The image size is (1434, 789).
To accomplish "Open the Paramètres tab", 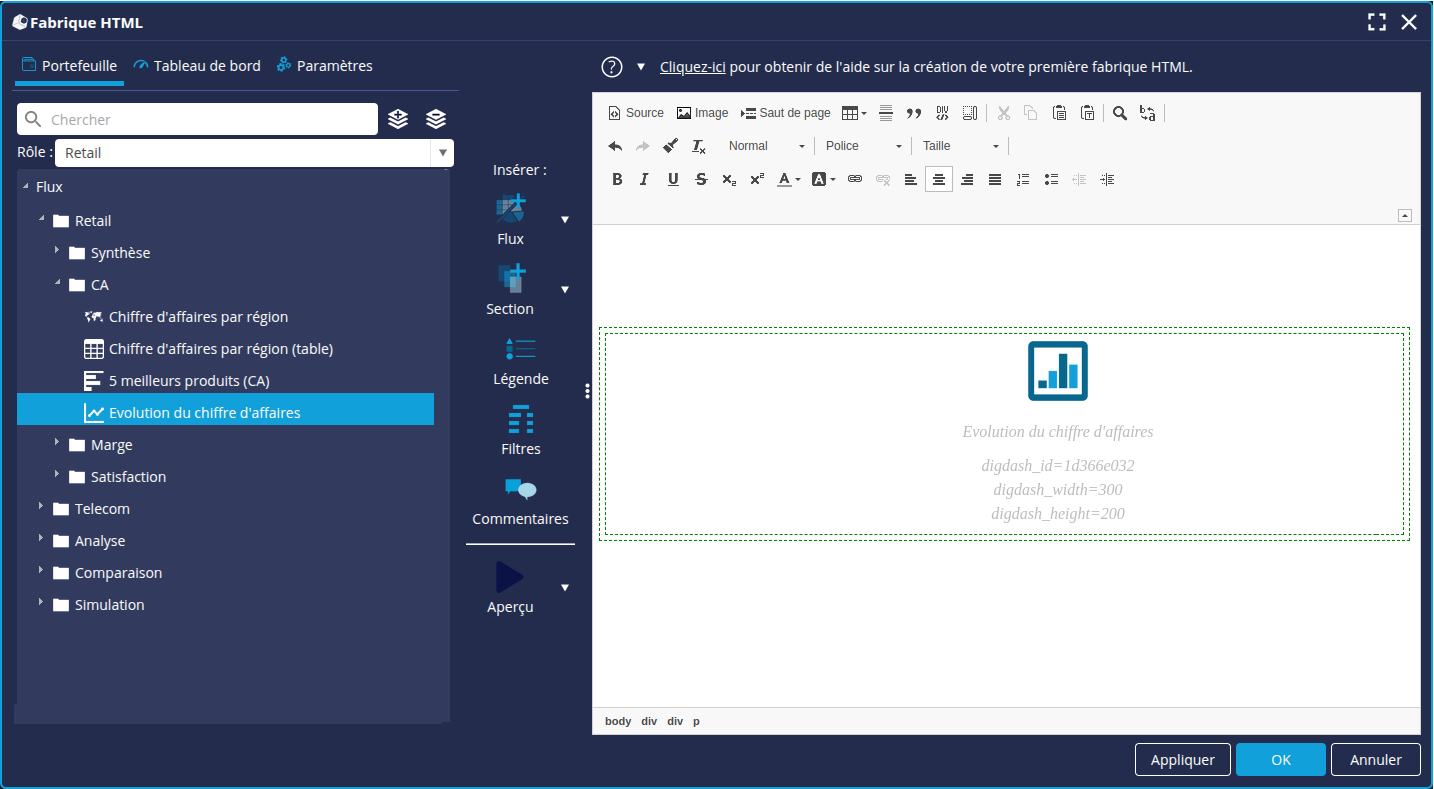I will [x=325, y=66].
